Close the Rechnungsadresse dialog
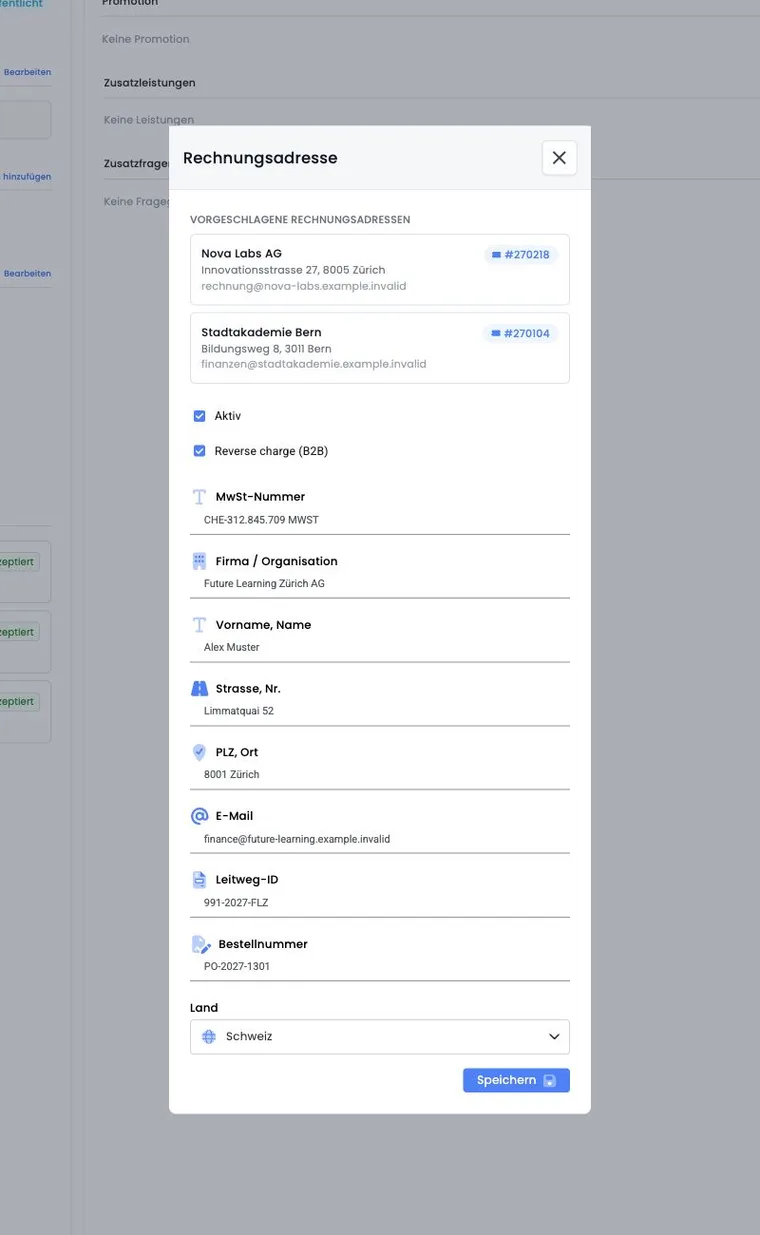This screenshot has width=760, height=1235. coord(559,158)
